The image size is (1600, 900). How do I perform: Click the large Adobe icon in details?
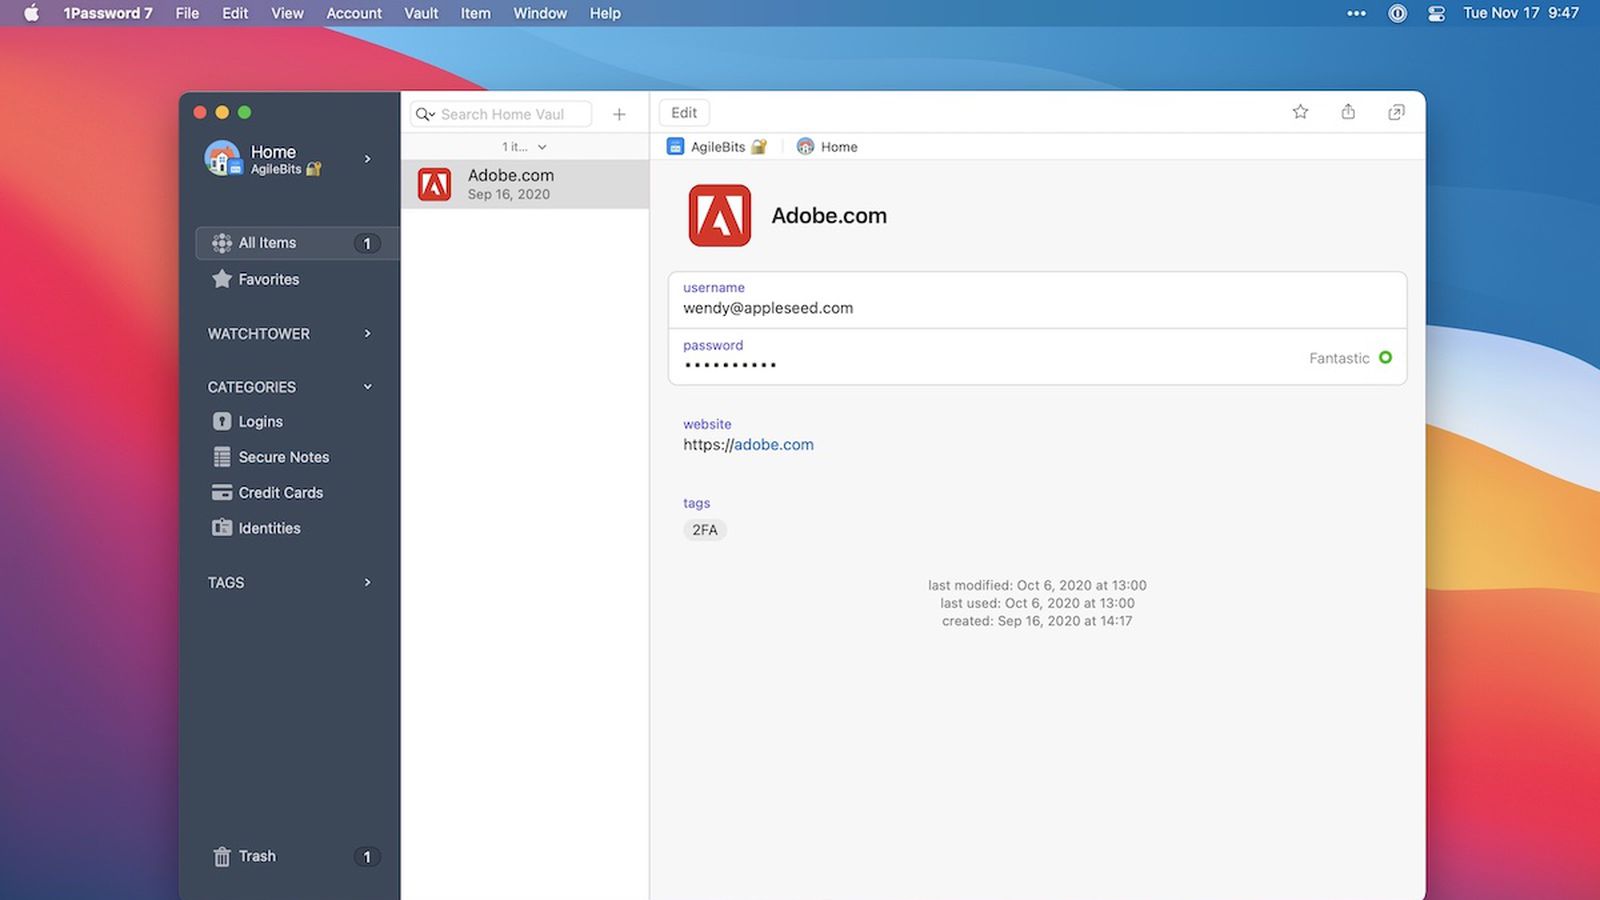[719, 215]
